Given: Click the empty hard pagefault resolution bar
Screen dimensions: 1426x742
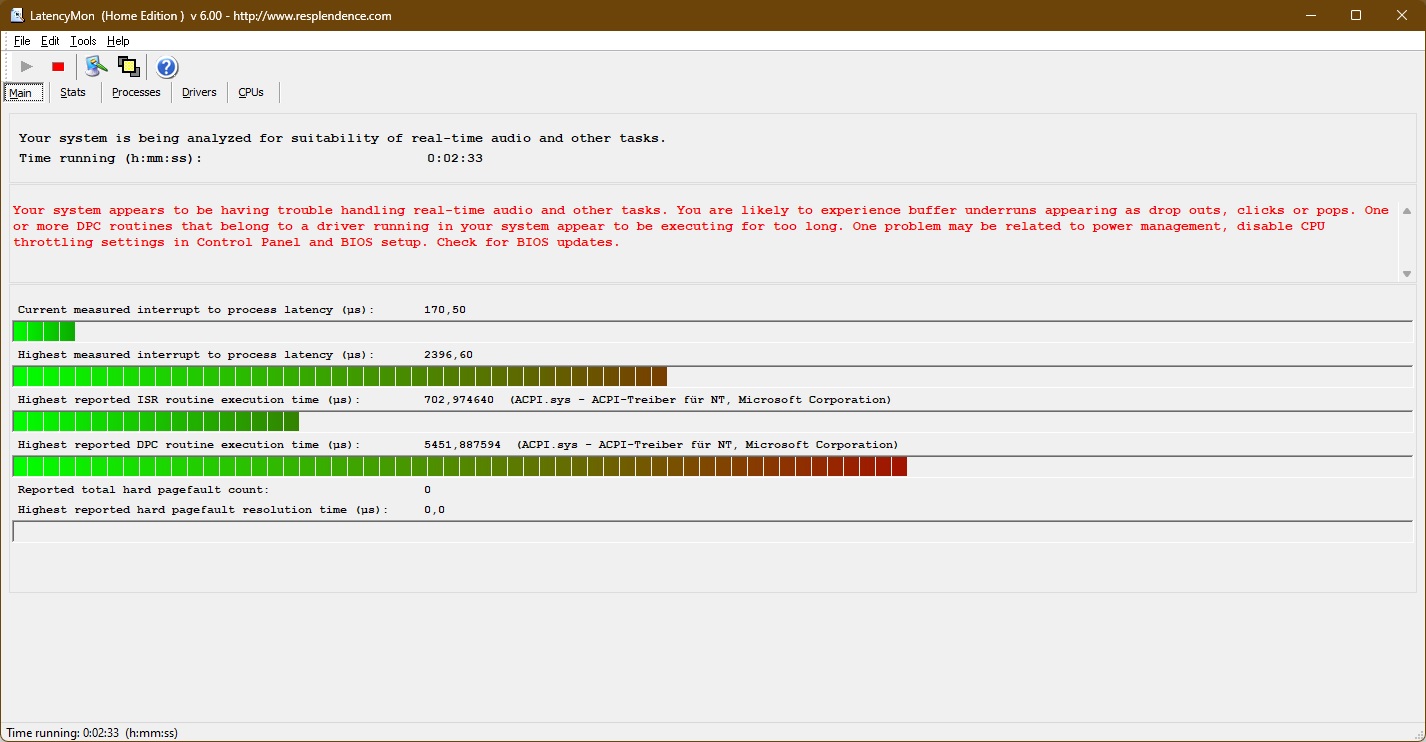Looking at the screenshot, I should coord(713,531).
